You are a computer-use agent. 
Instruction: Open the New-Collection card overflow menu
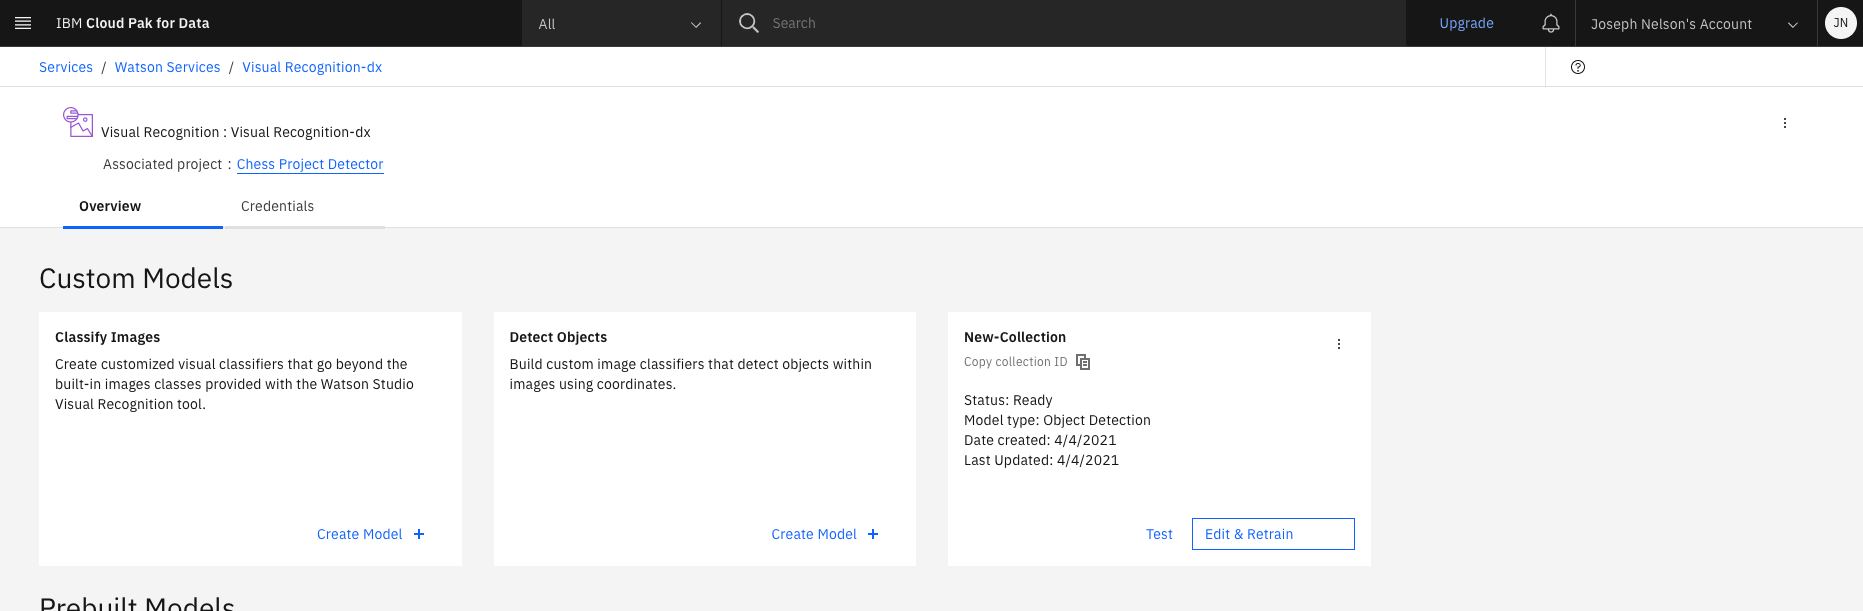click(1339, 344)
